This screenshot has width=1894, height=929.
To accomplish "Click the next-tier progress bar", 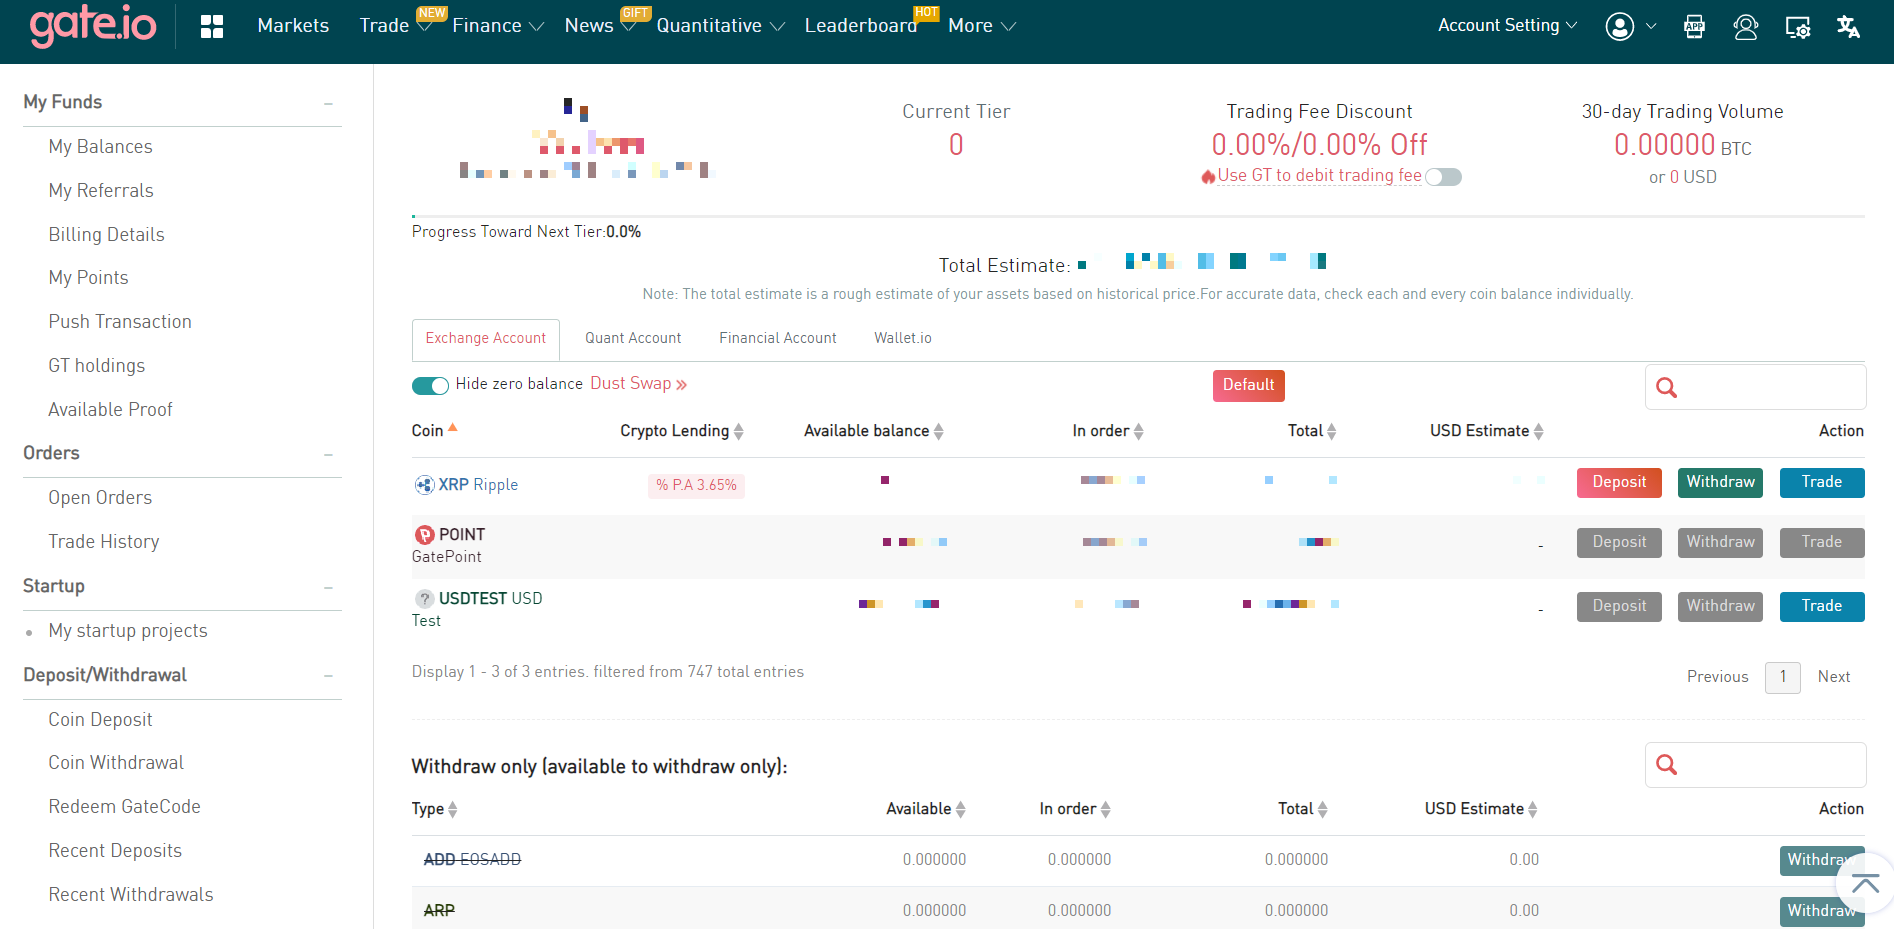I will pyautogui.click(x=1138, y=216).
